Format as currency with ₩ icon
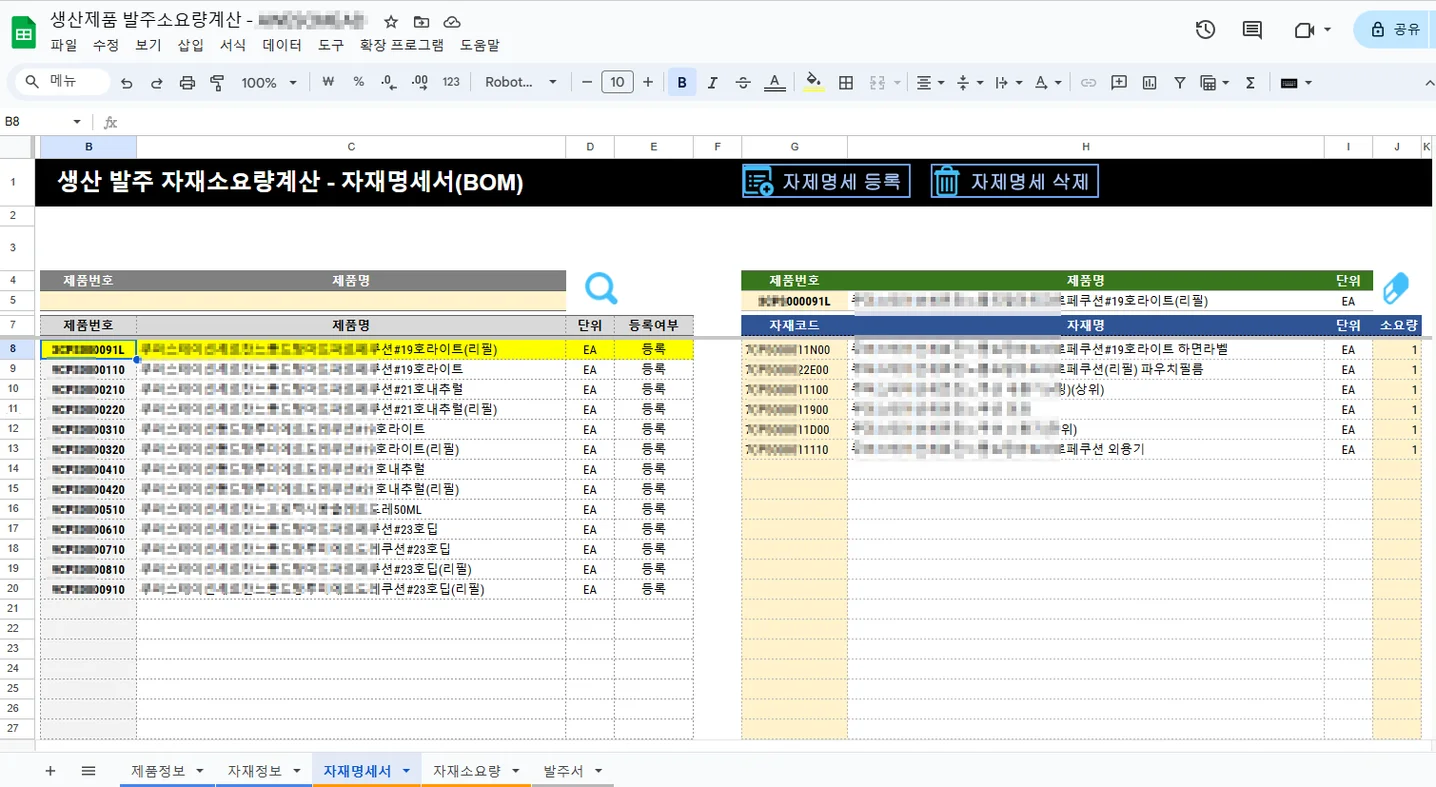The image size is (1436, 787). coord(328,82)
